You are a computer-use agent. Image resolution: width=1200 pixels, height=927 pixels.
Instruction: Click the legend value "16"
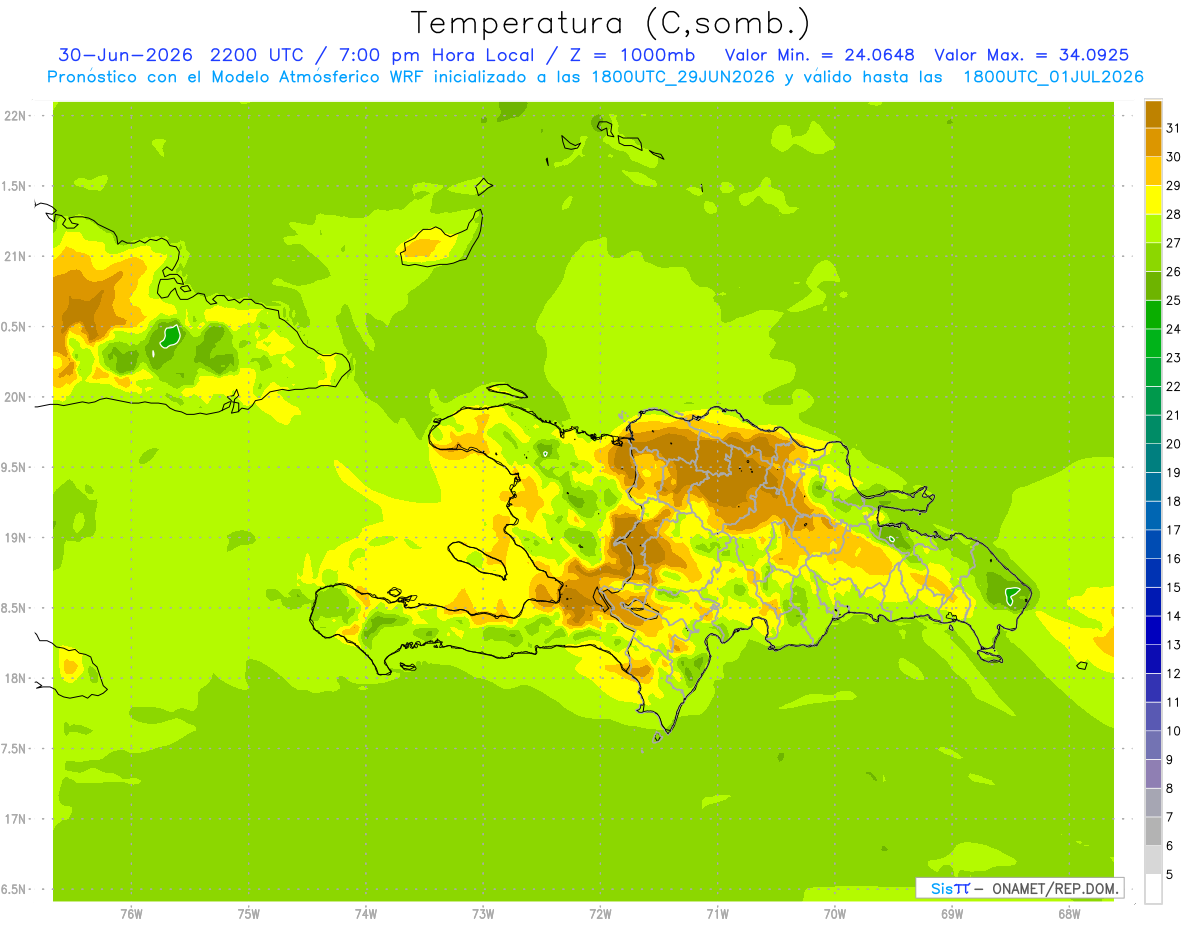point(1174,559)
